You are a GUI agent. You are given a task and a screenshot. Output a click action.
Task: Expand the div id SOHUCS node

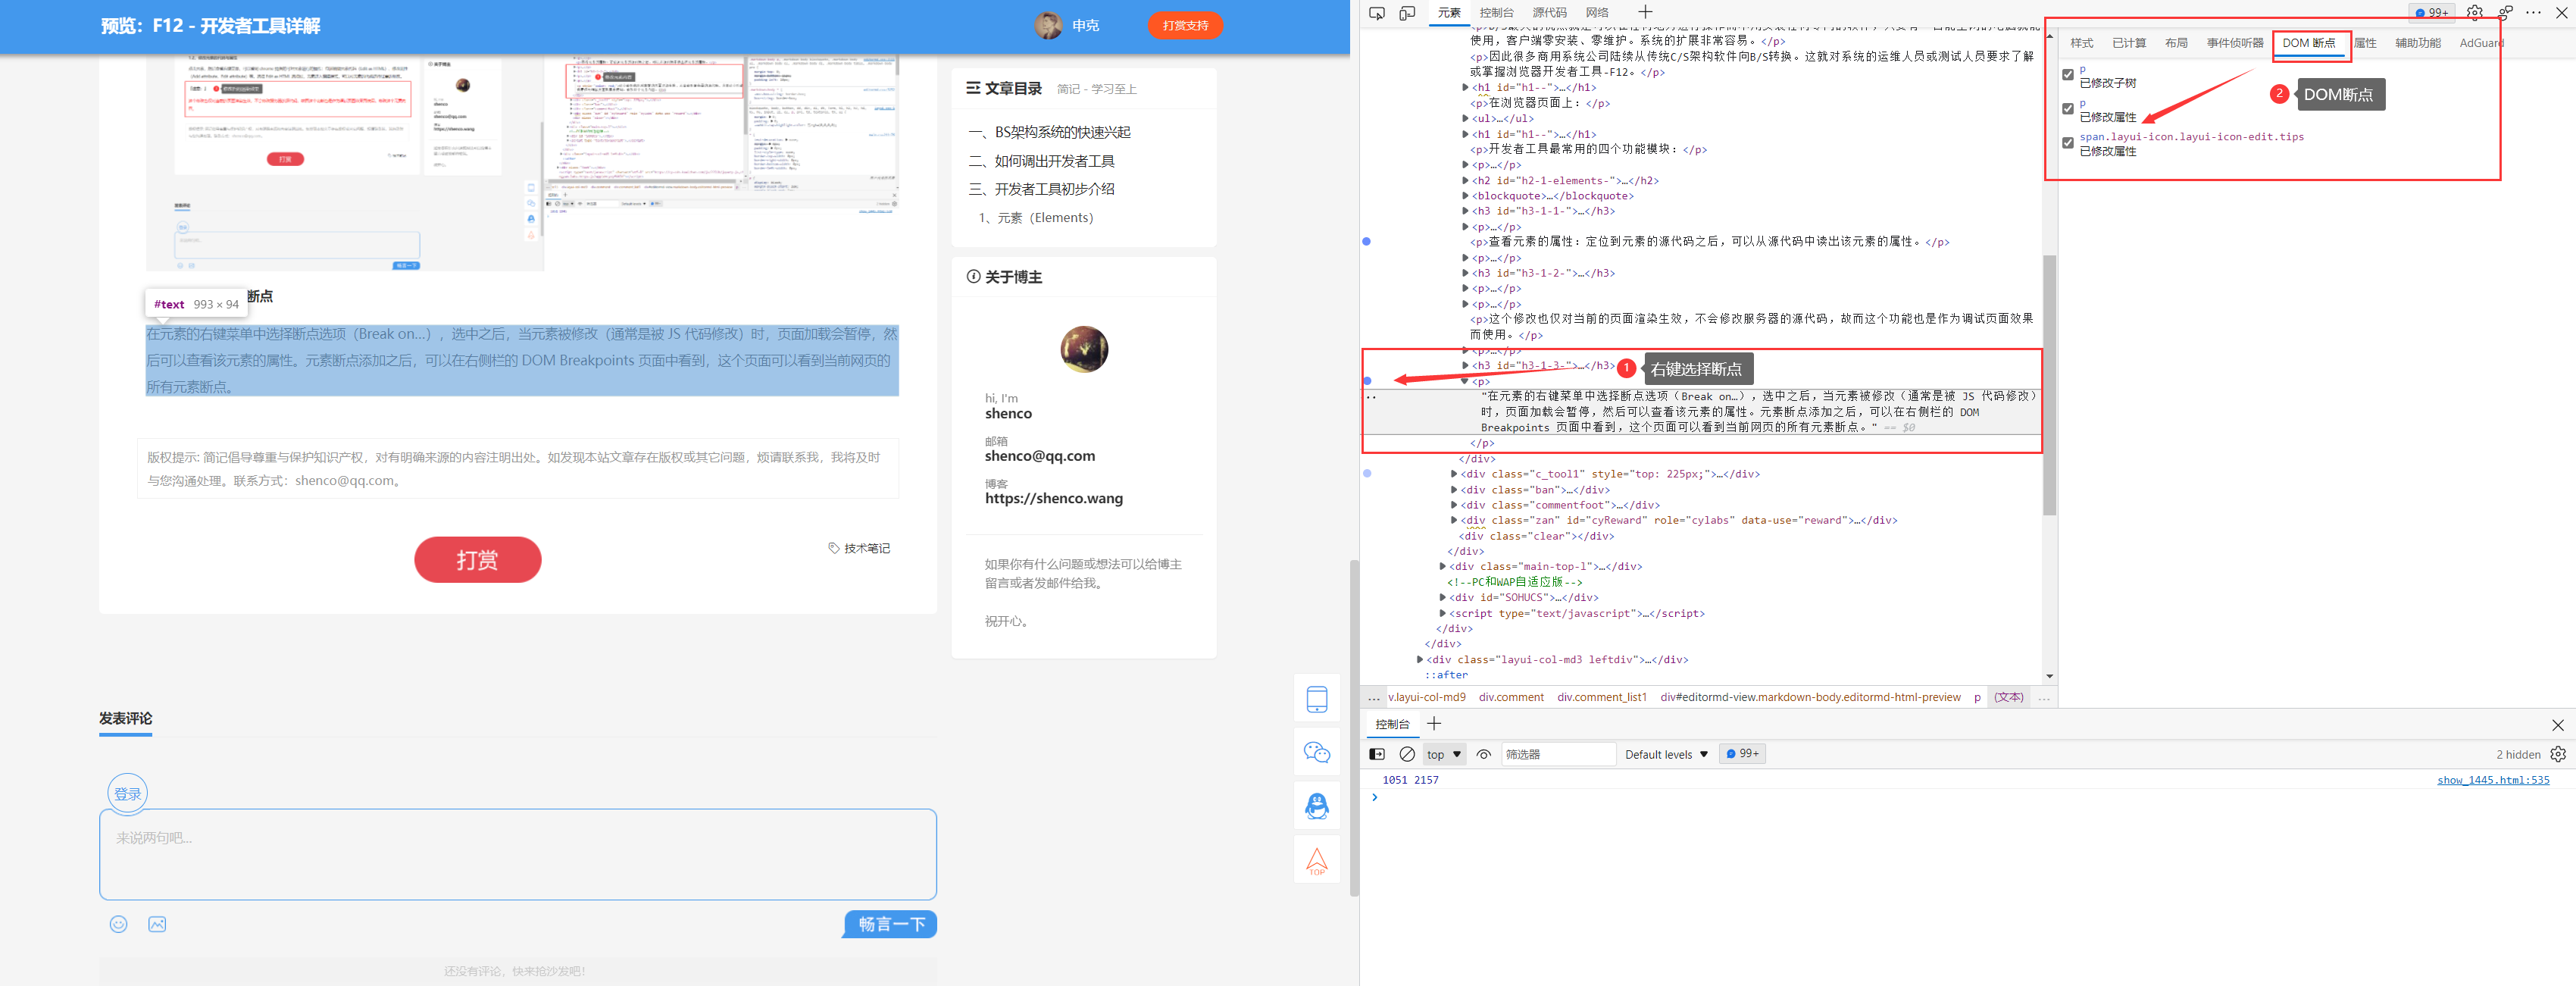pos(1442,597)
